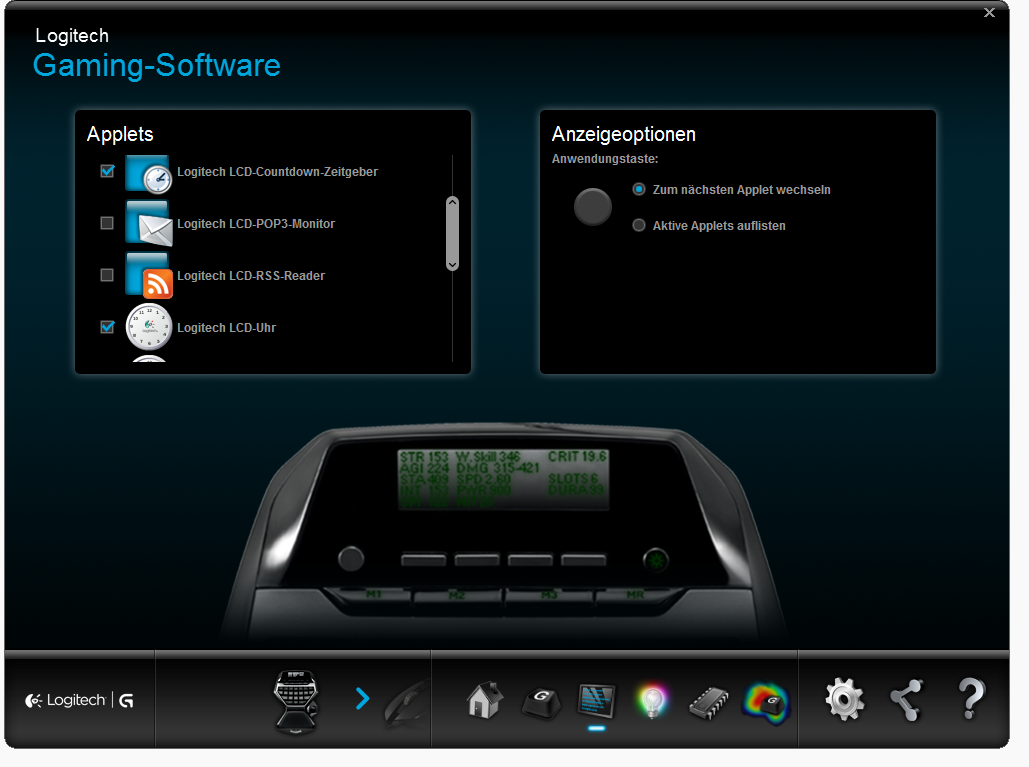Click the Logitech LCD-POP3-Monitor label

(256, 224)
